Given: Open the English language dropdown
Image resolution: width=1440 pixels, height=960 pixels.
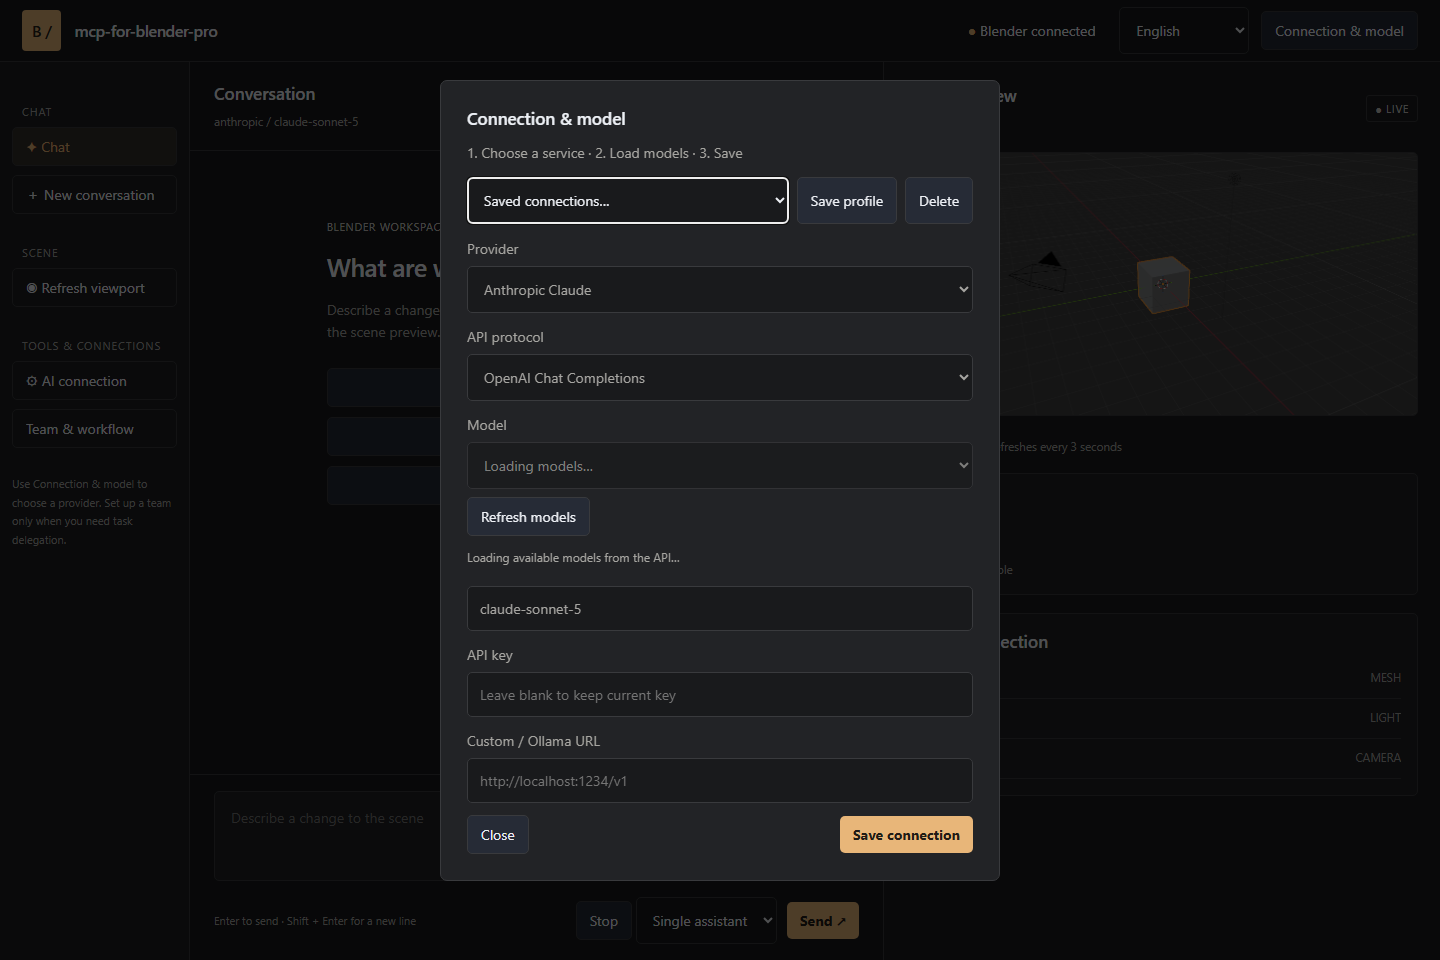Looking at the screenshot, I should 1183,31.
